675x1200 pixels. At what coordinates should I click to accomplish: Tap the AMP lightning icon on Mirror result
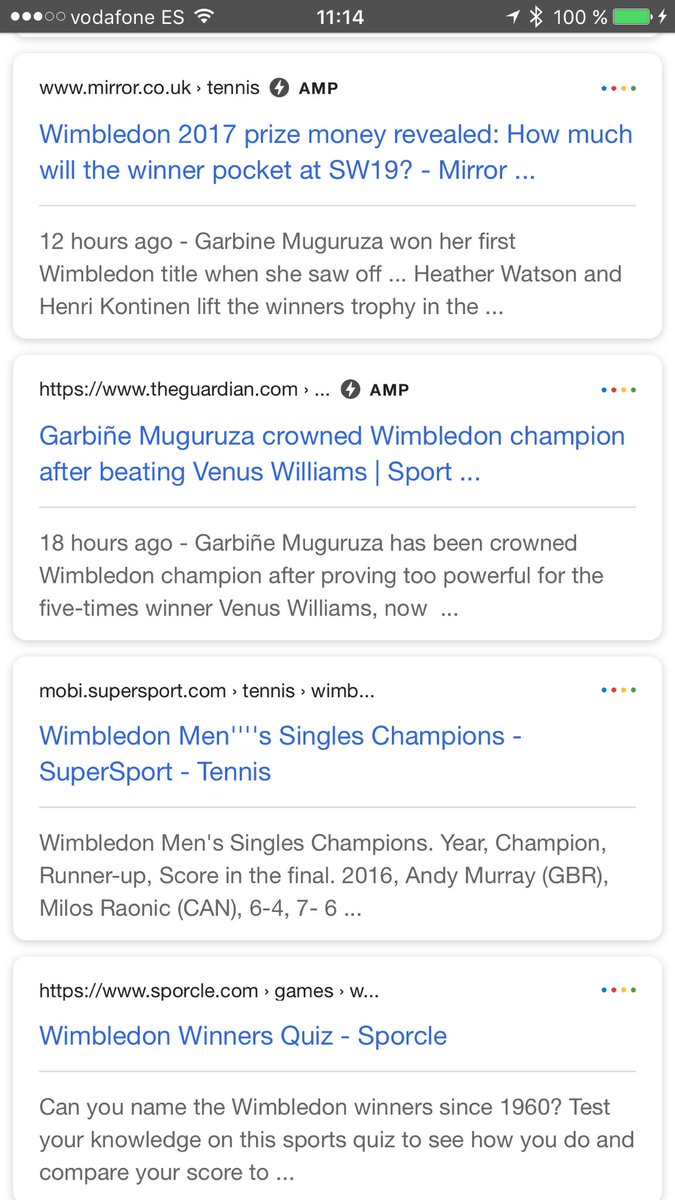point(280,88)
